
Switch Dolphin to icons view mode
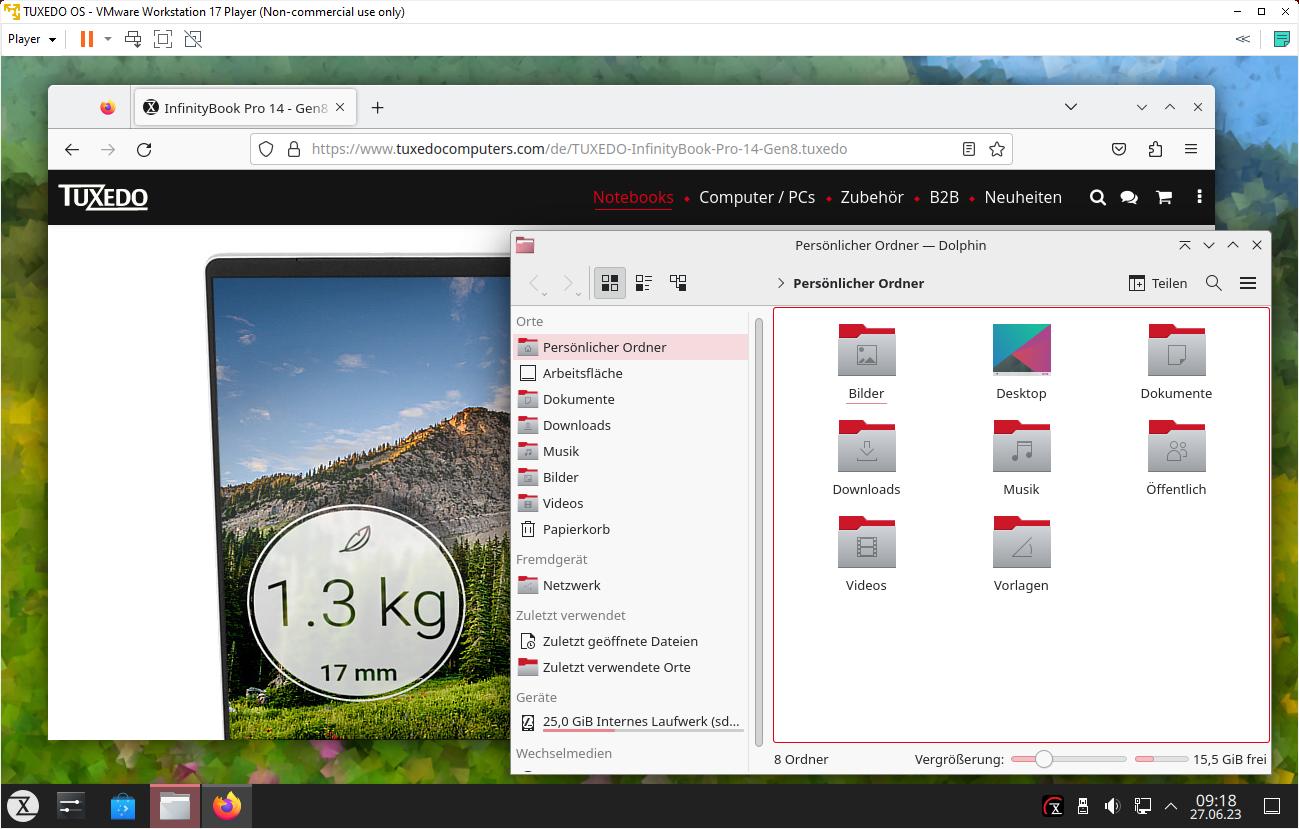610,283
